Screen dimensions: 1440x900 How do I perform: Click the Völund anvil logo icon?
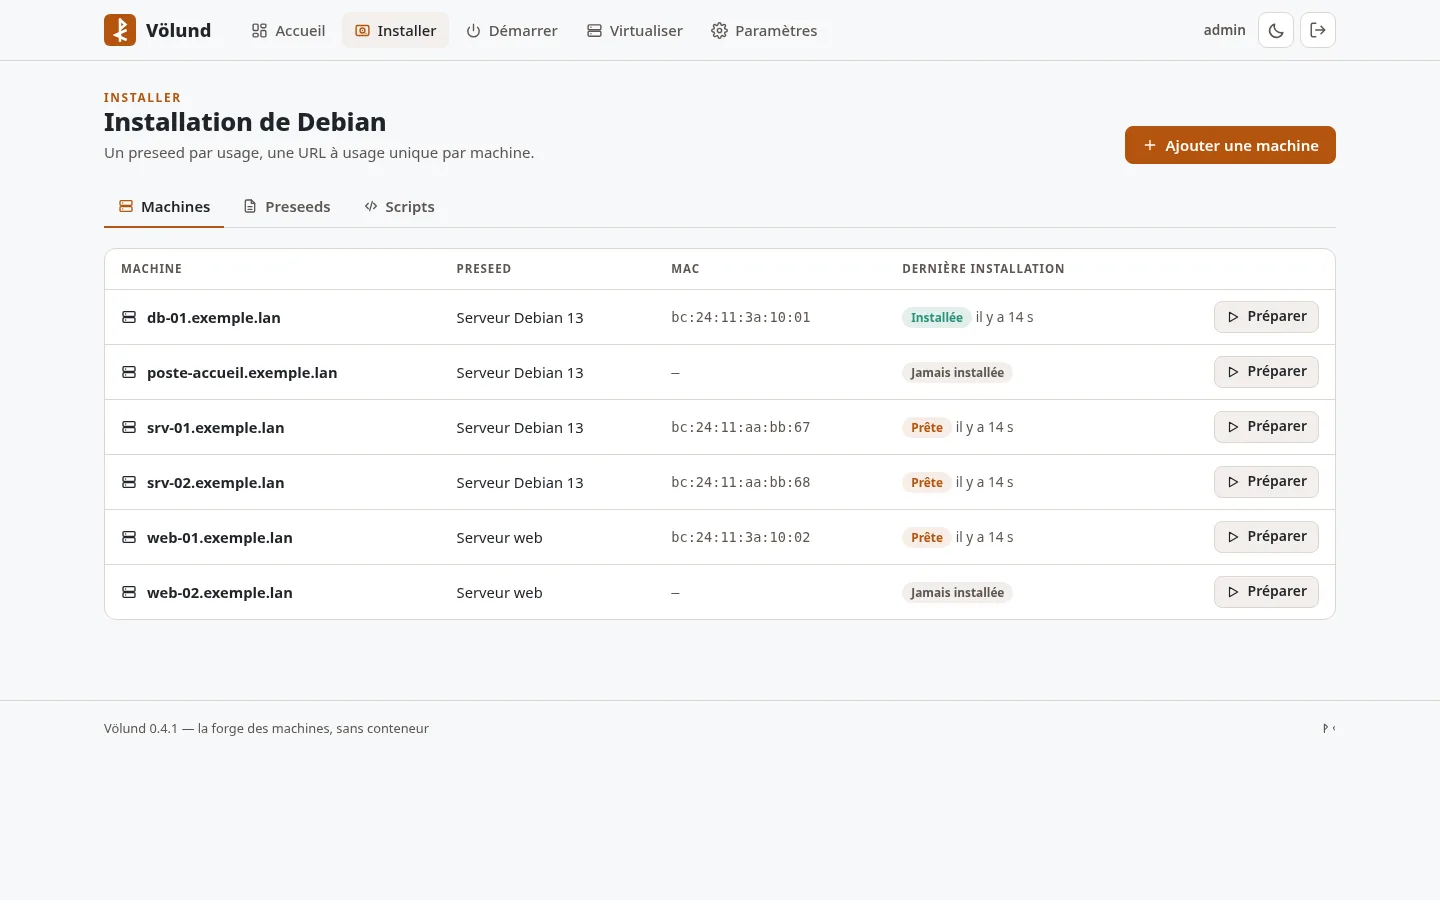(120, 30)
